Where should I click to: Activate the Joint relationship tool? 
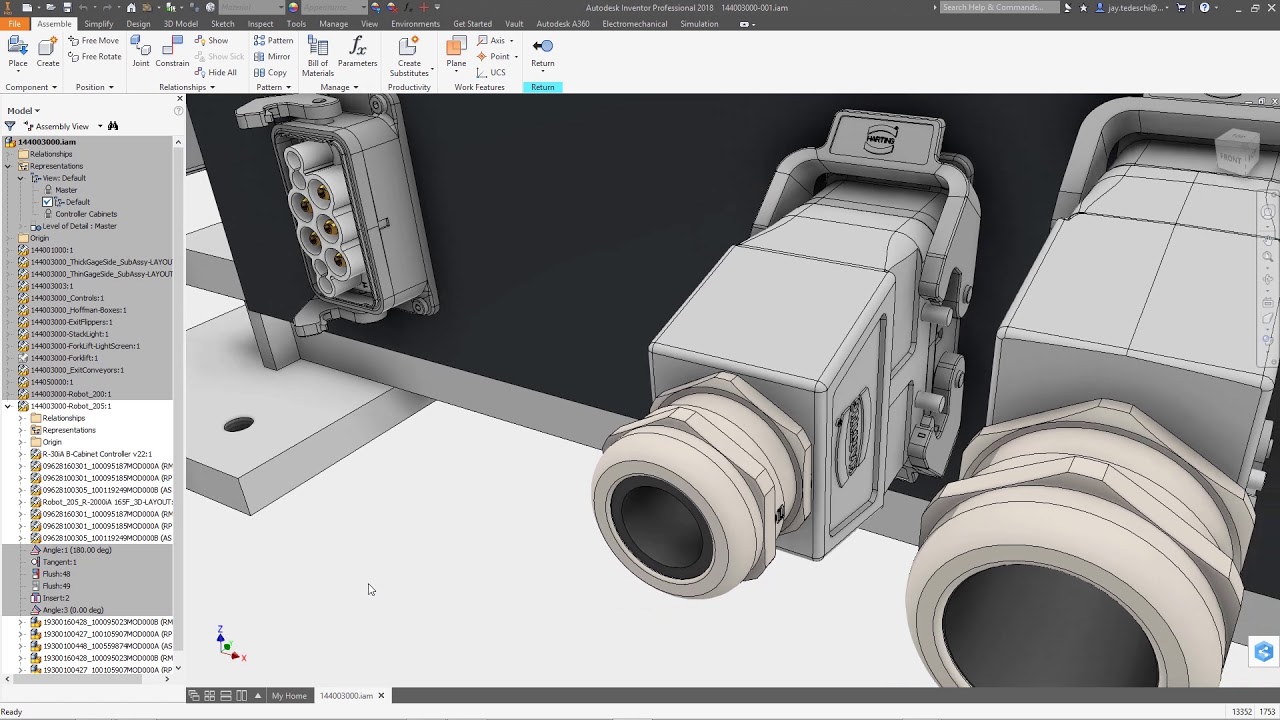(141, 52)
